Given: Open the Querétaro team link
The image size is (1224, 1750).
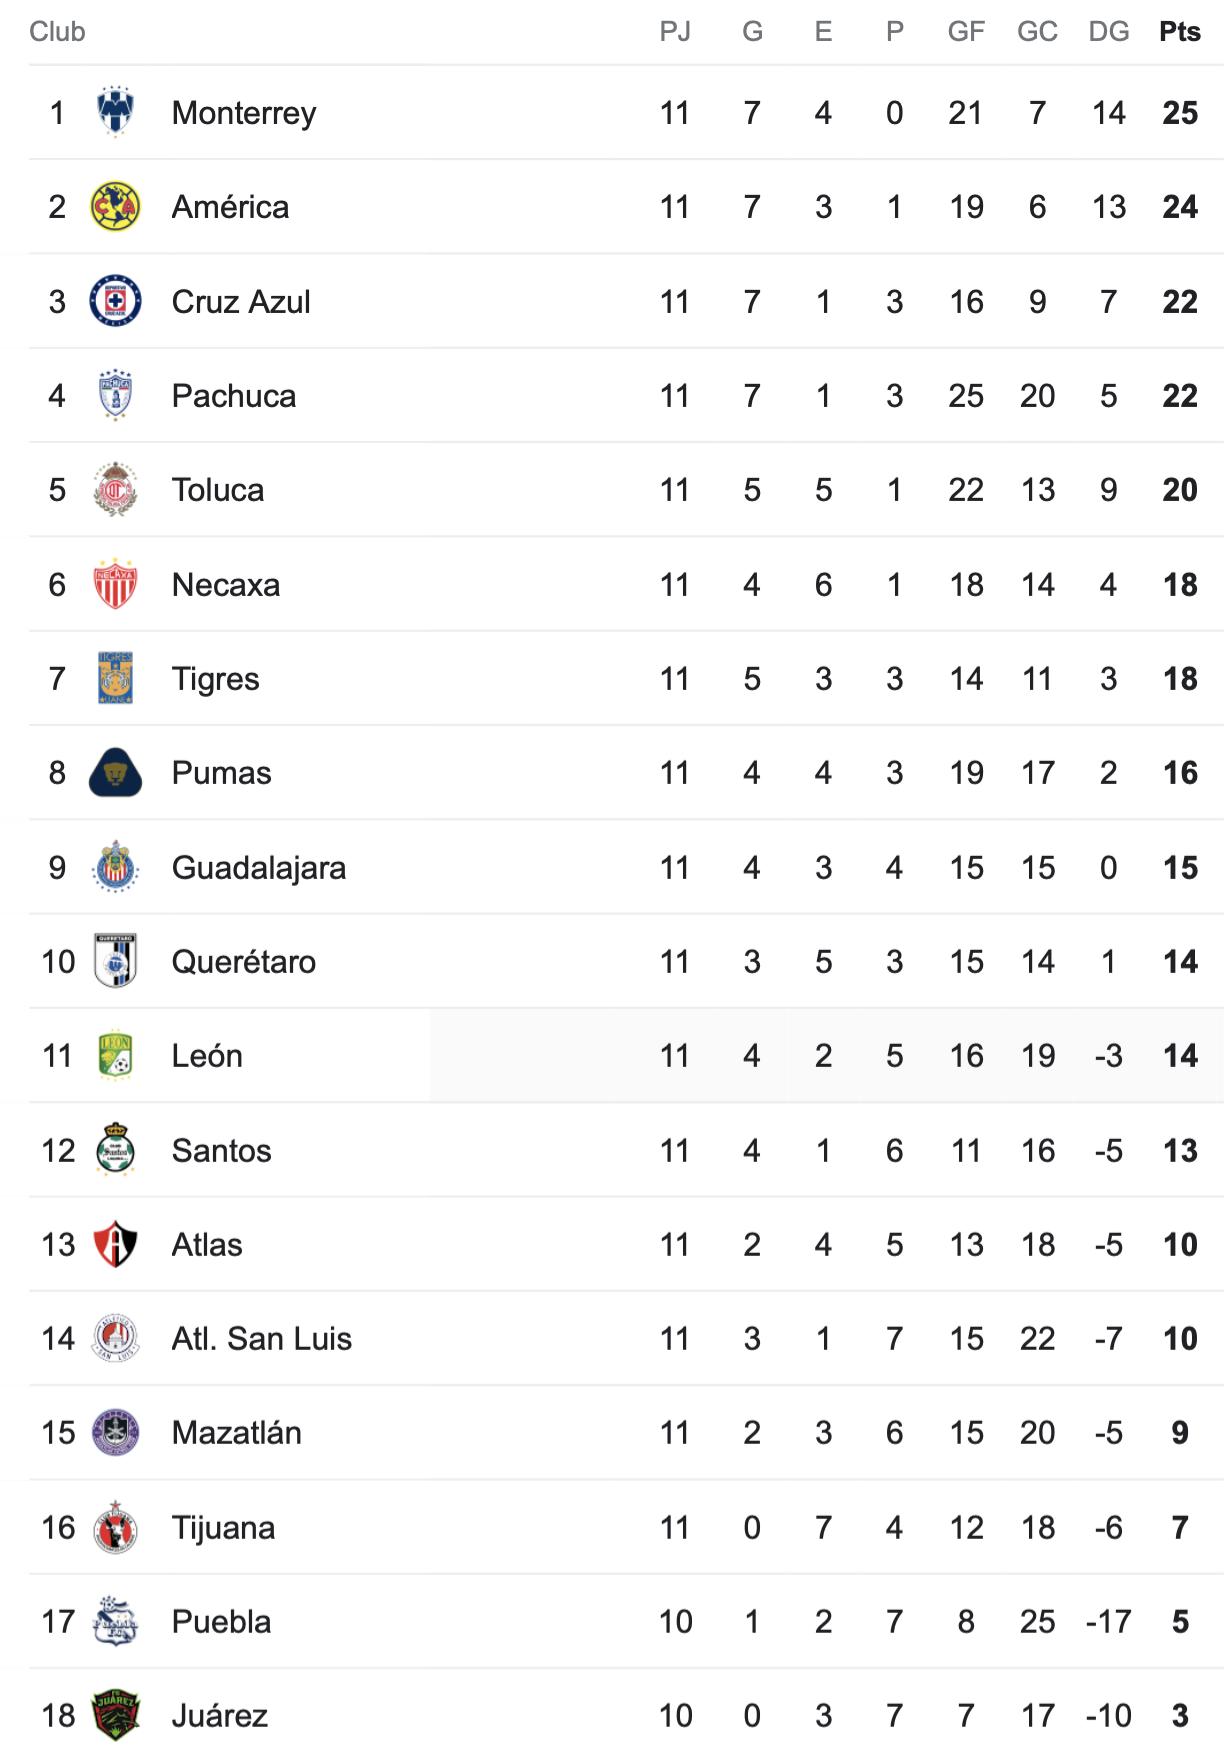Looking at the screenshot, I should click(243, 962).
